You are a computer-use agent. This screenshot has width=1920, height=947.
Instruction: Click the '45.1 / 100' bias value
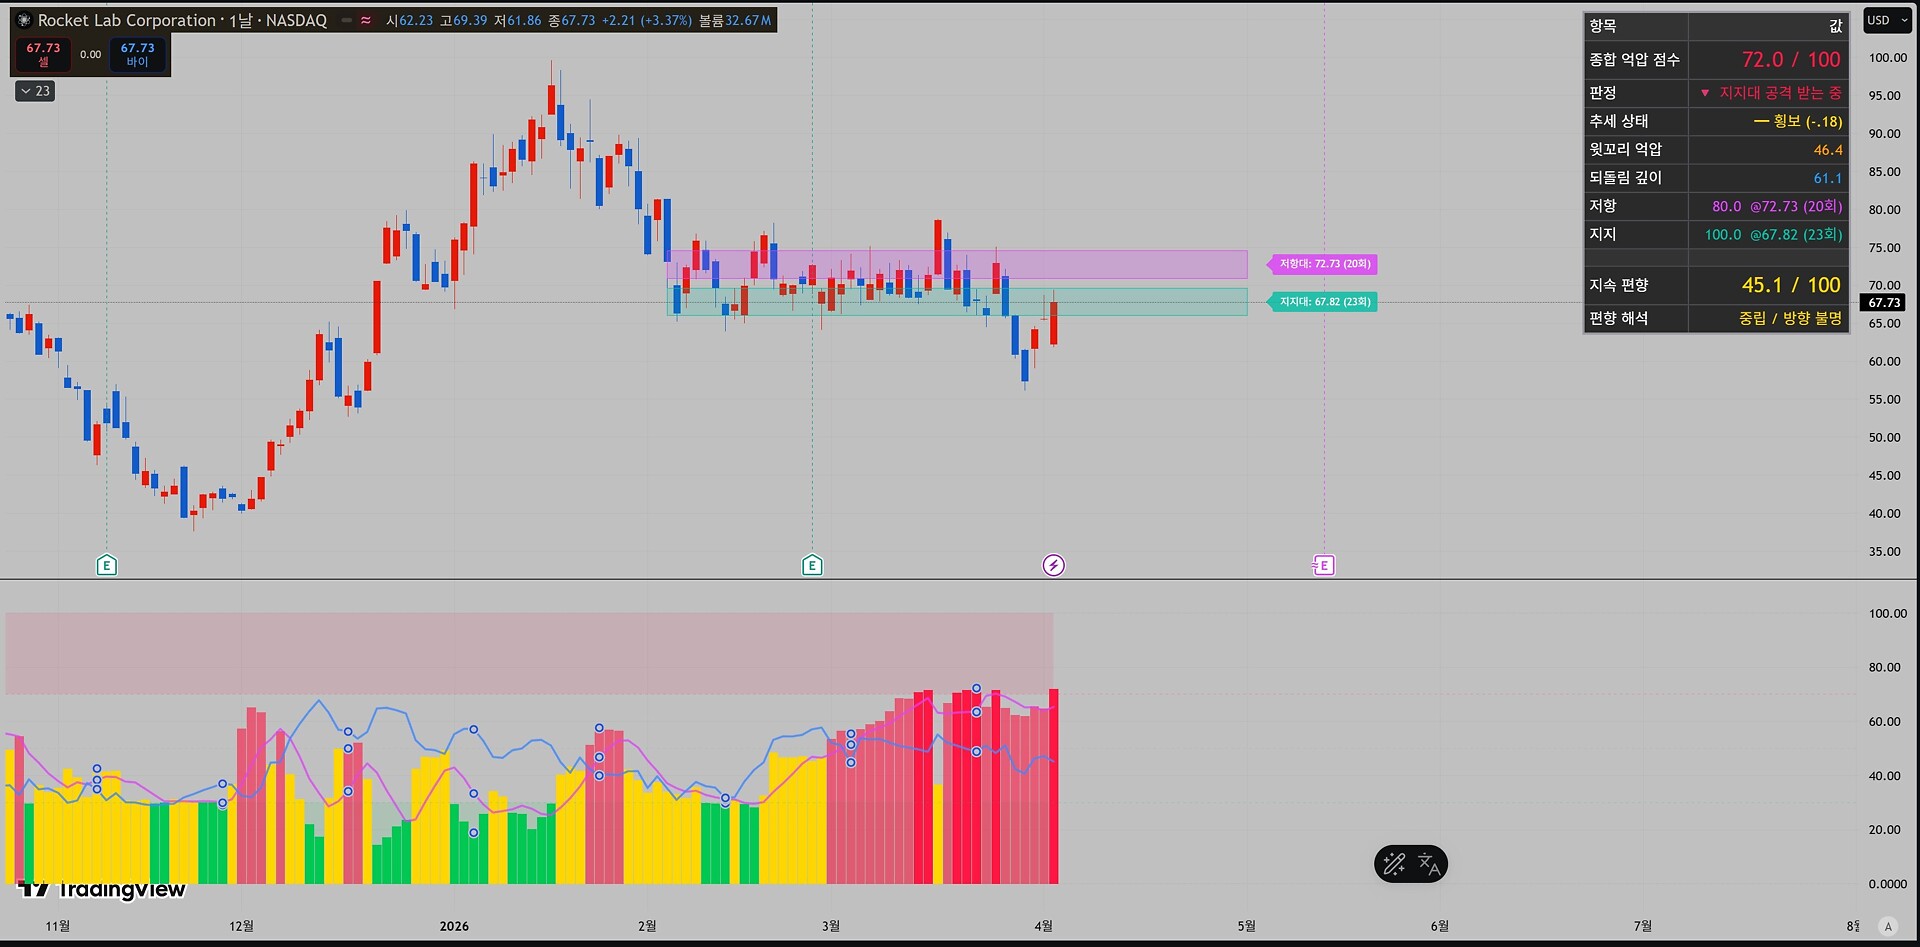[x=1791, y=285]
